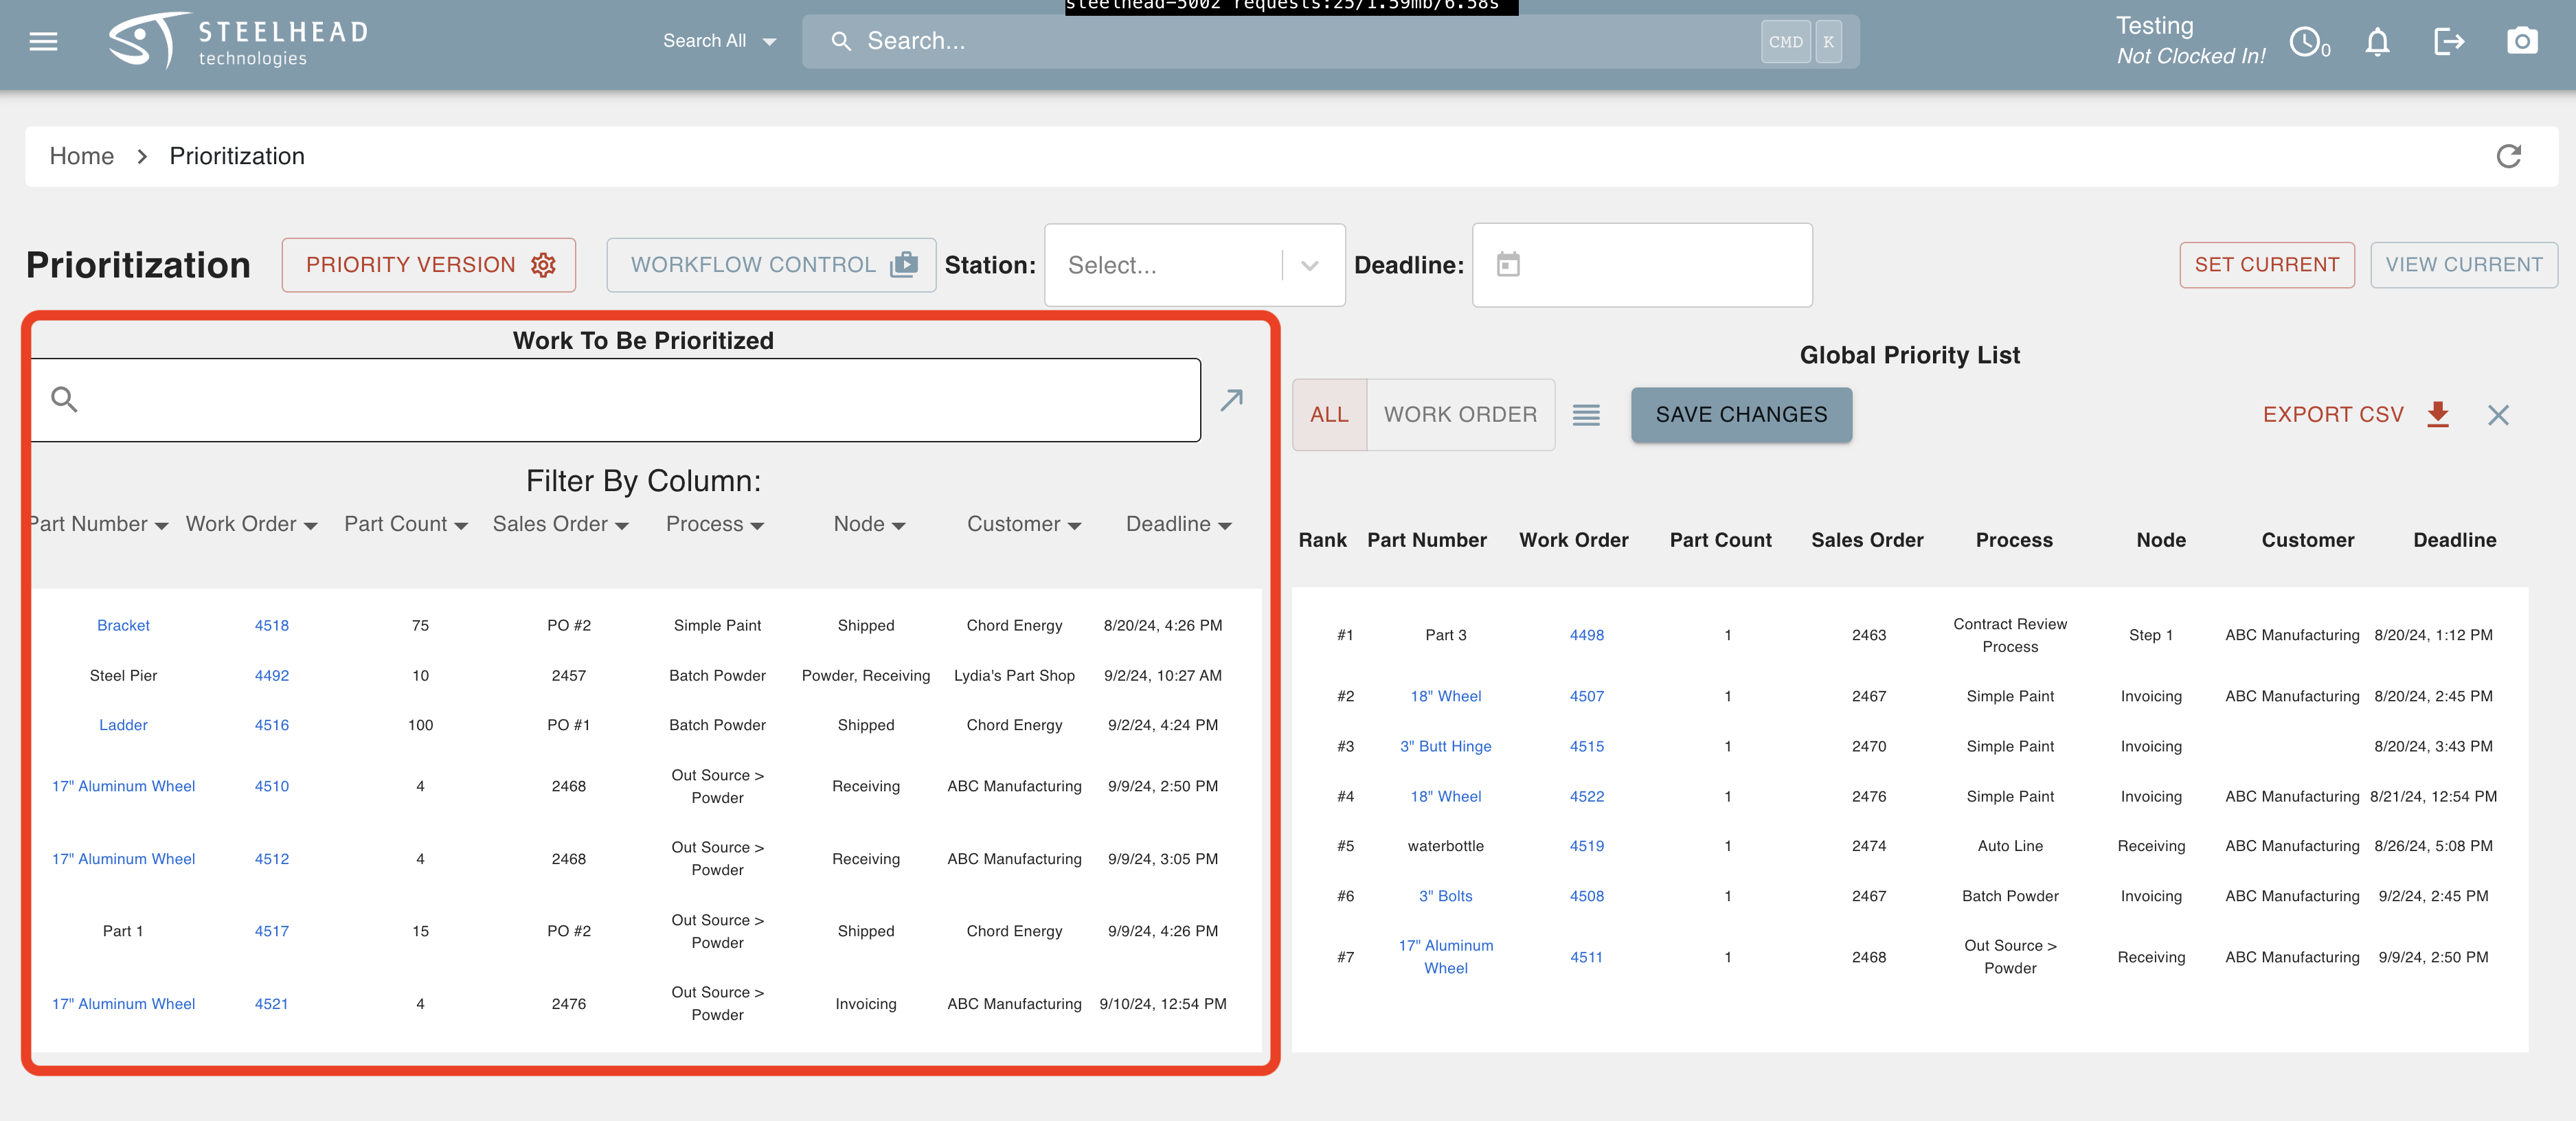Image resolution: width=2576 pixels, height=1121 pixels.
Task: Click SAVE CHANGES button
Action: 1741,414
